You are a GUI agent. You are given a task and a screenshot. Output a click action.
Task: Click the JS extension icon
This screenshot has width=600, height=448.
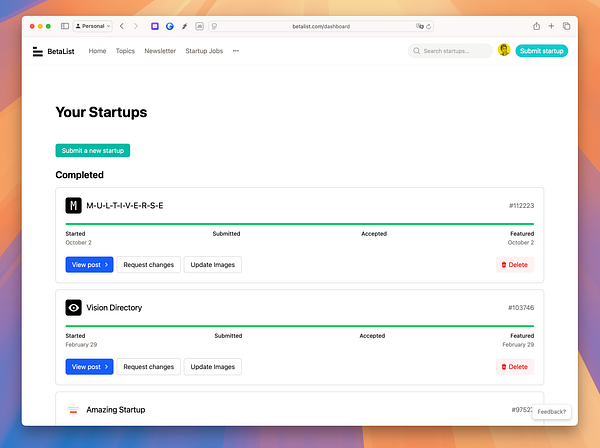(199, 26)
